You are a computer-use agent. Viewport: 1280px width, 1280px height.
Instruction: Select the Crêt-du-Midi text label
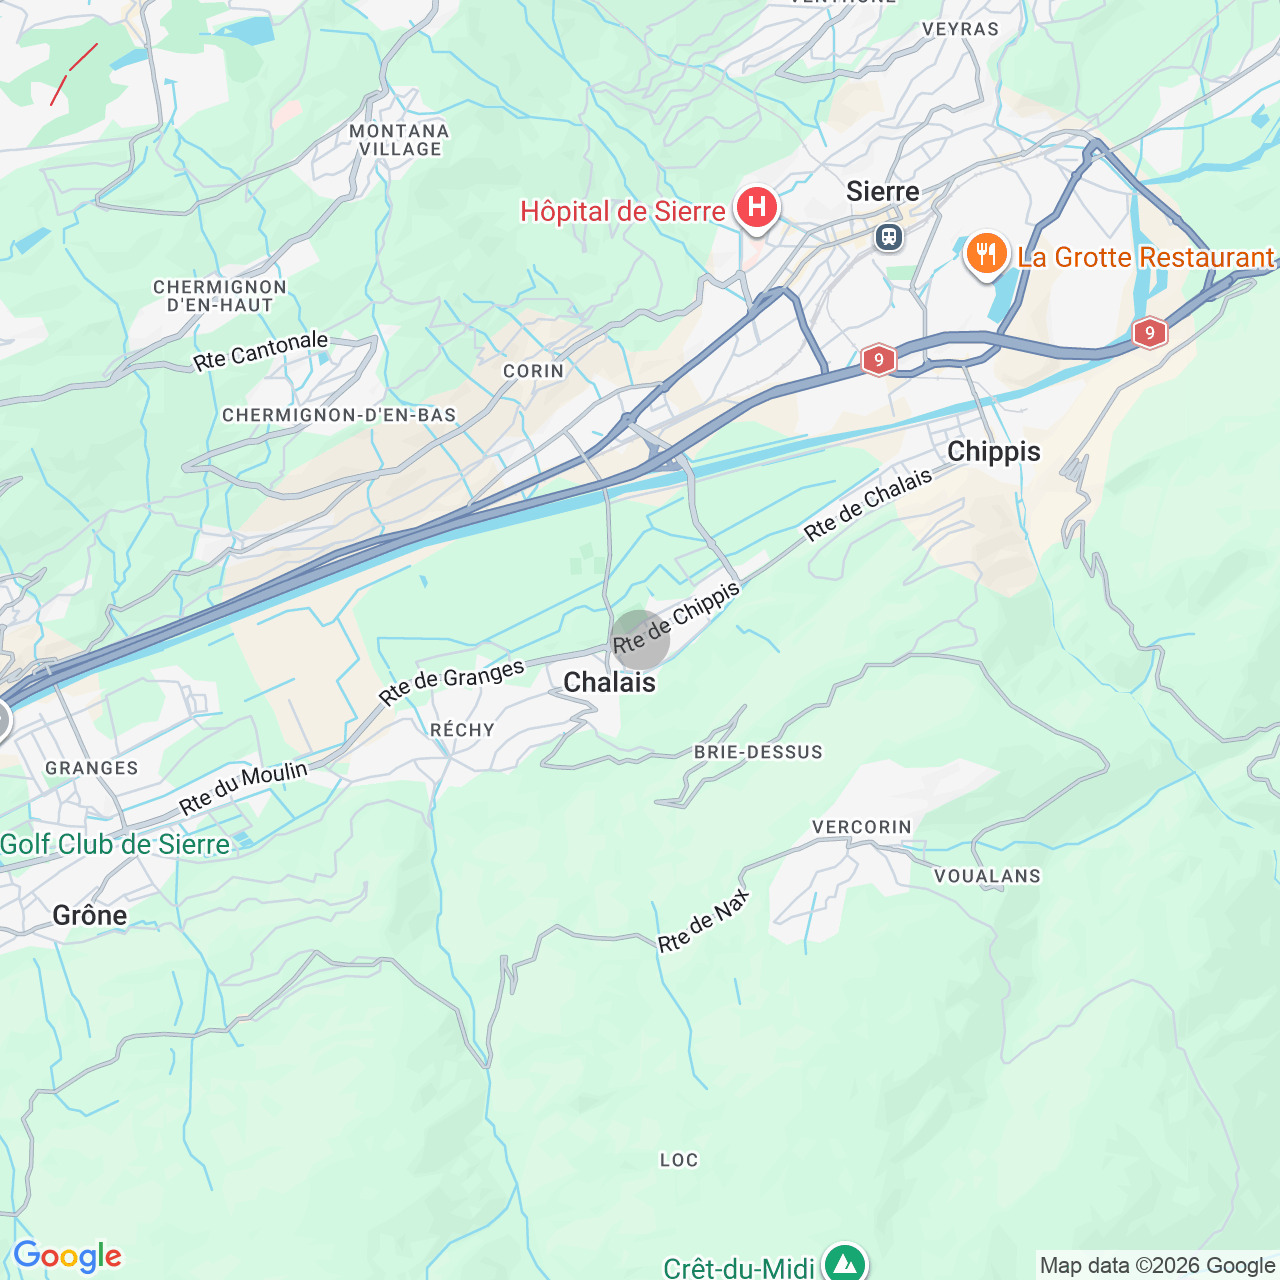[739, 1267]
